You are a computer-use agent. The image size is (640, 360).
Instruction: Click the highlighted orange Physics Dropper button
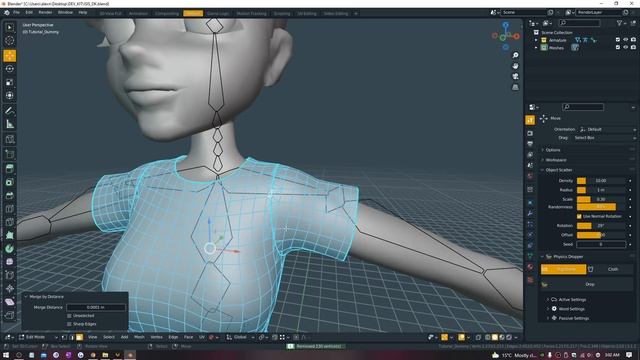(563, 269)
